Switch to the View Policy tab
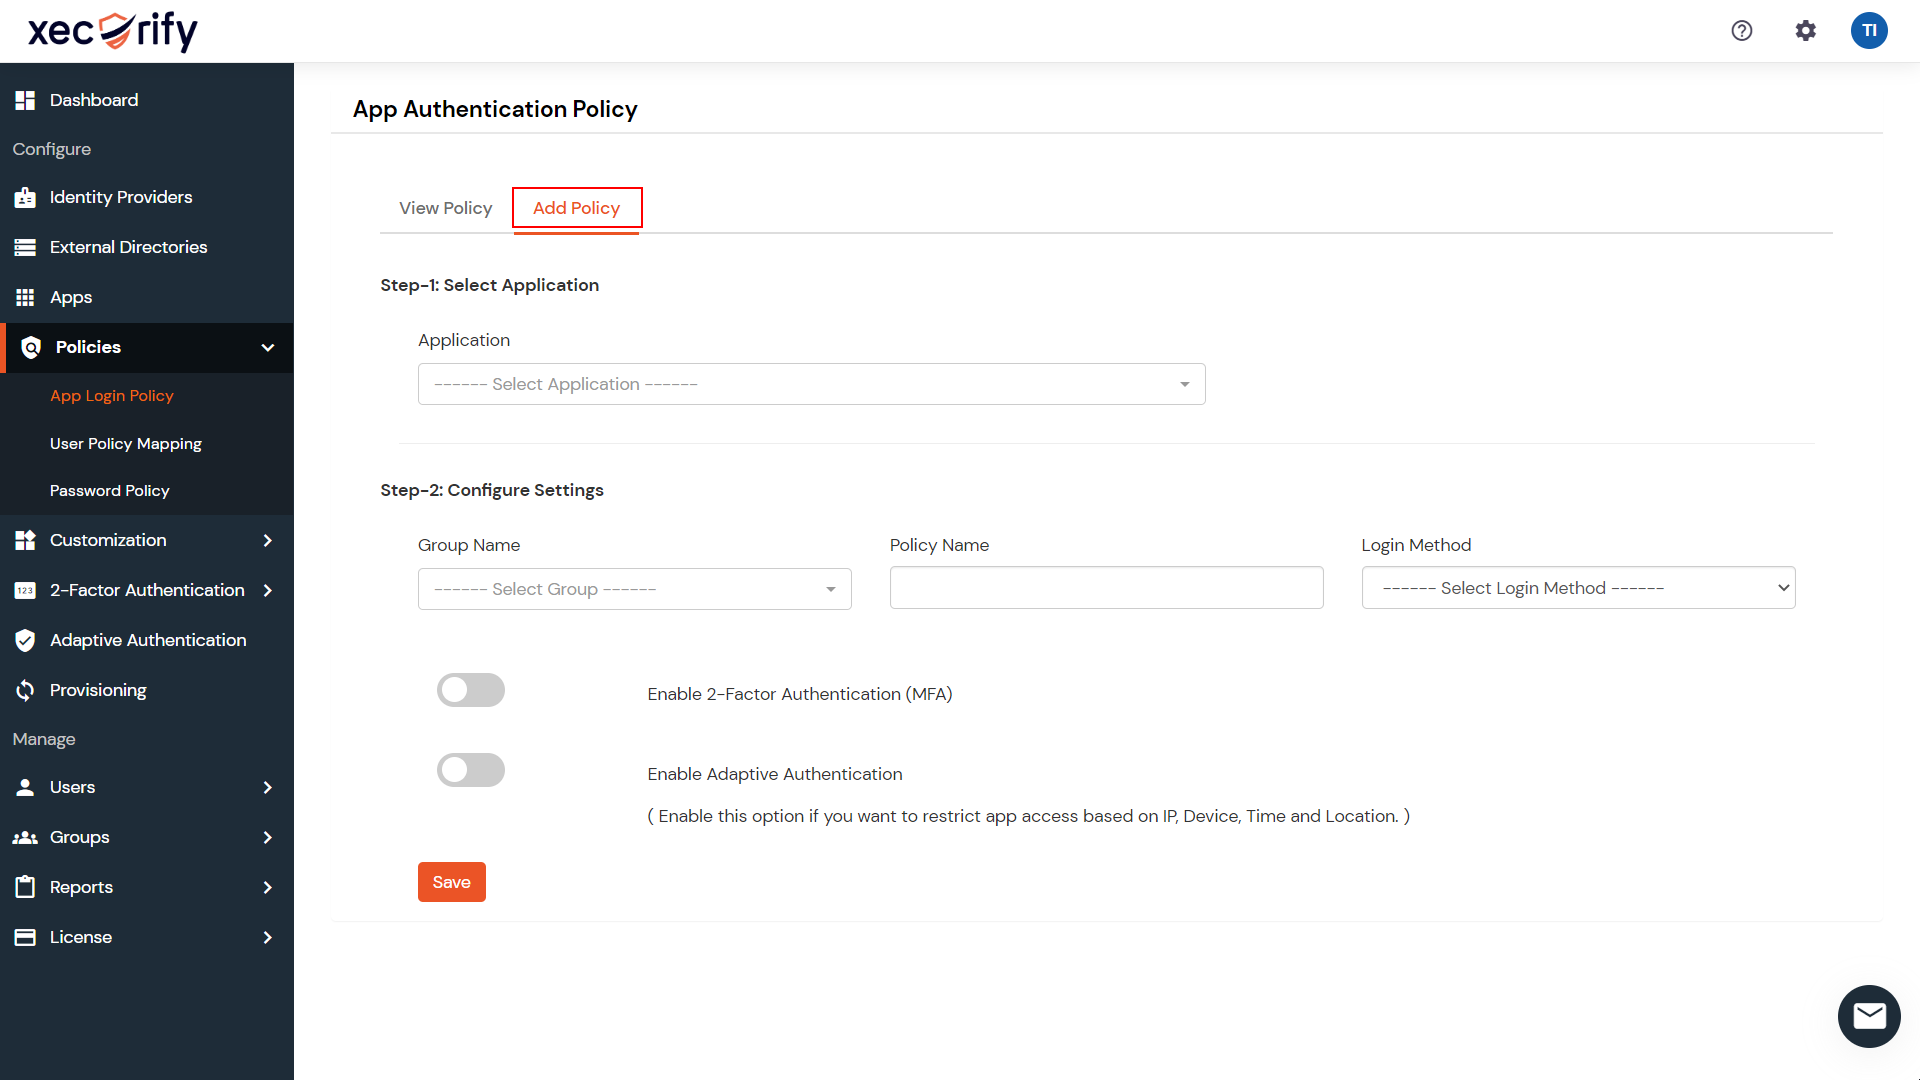The width and height of the screenshot is (1920, 1080). coord(445,208)
